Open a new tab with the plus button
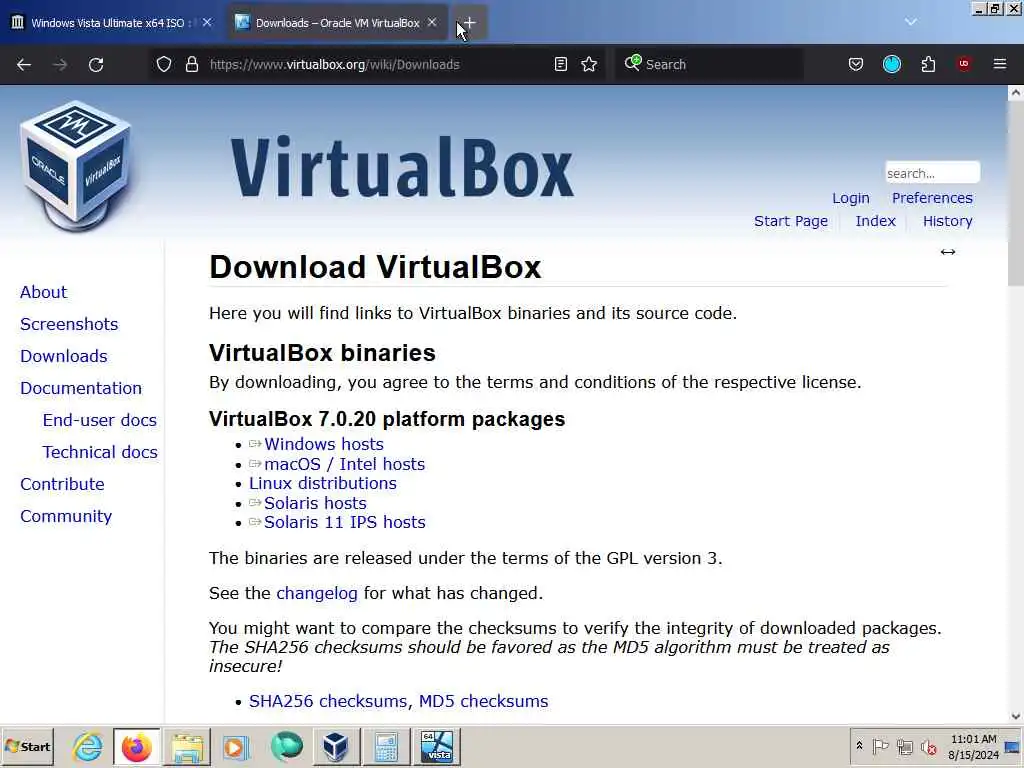Image resolution: width=1024 pixels, height=768 pixels. (470, 23)
